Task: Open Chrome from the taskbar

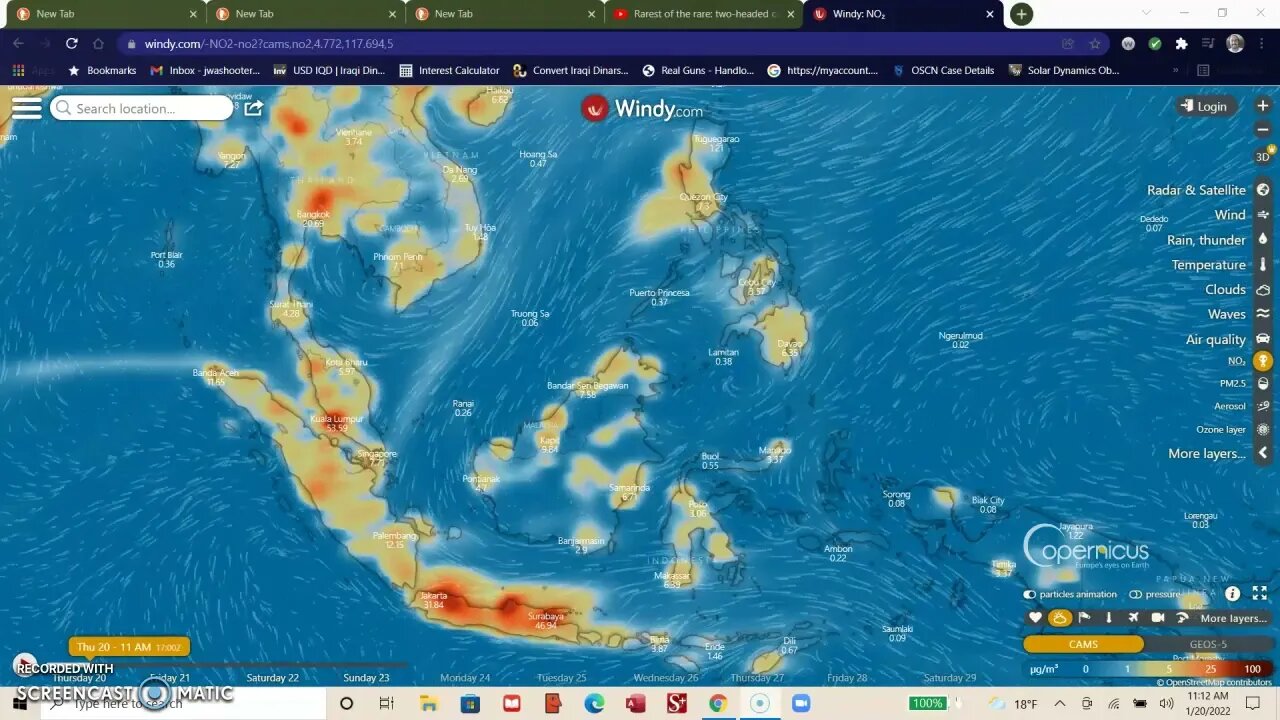Action: click(717, 704)
